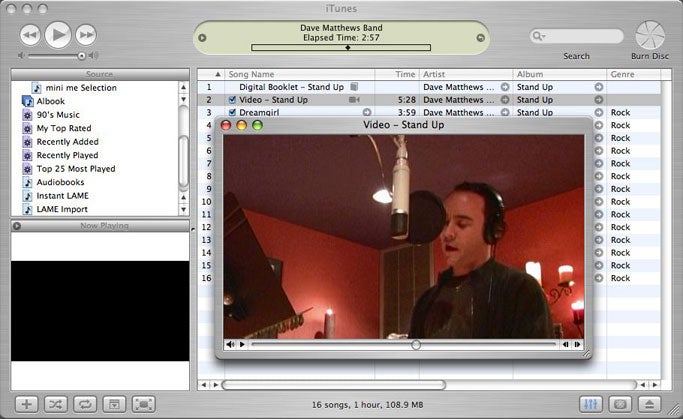Open the My Top Rated playlist

coord(64,128)
